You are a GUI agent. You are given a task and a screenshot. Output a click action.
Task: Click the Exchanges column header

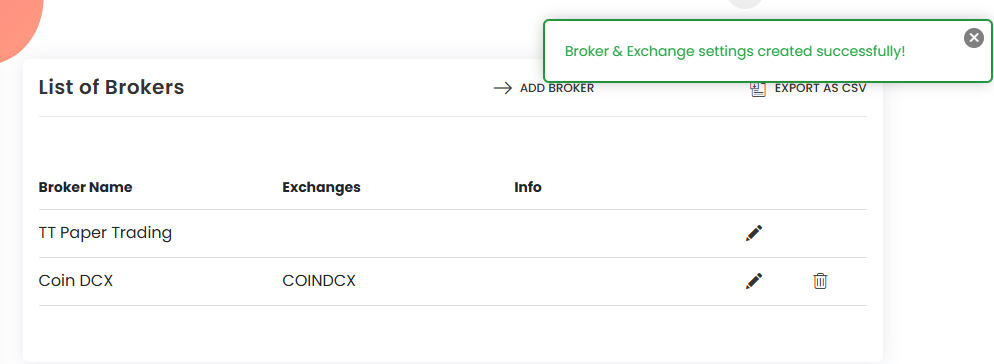[321, 188]
